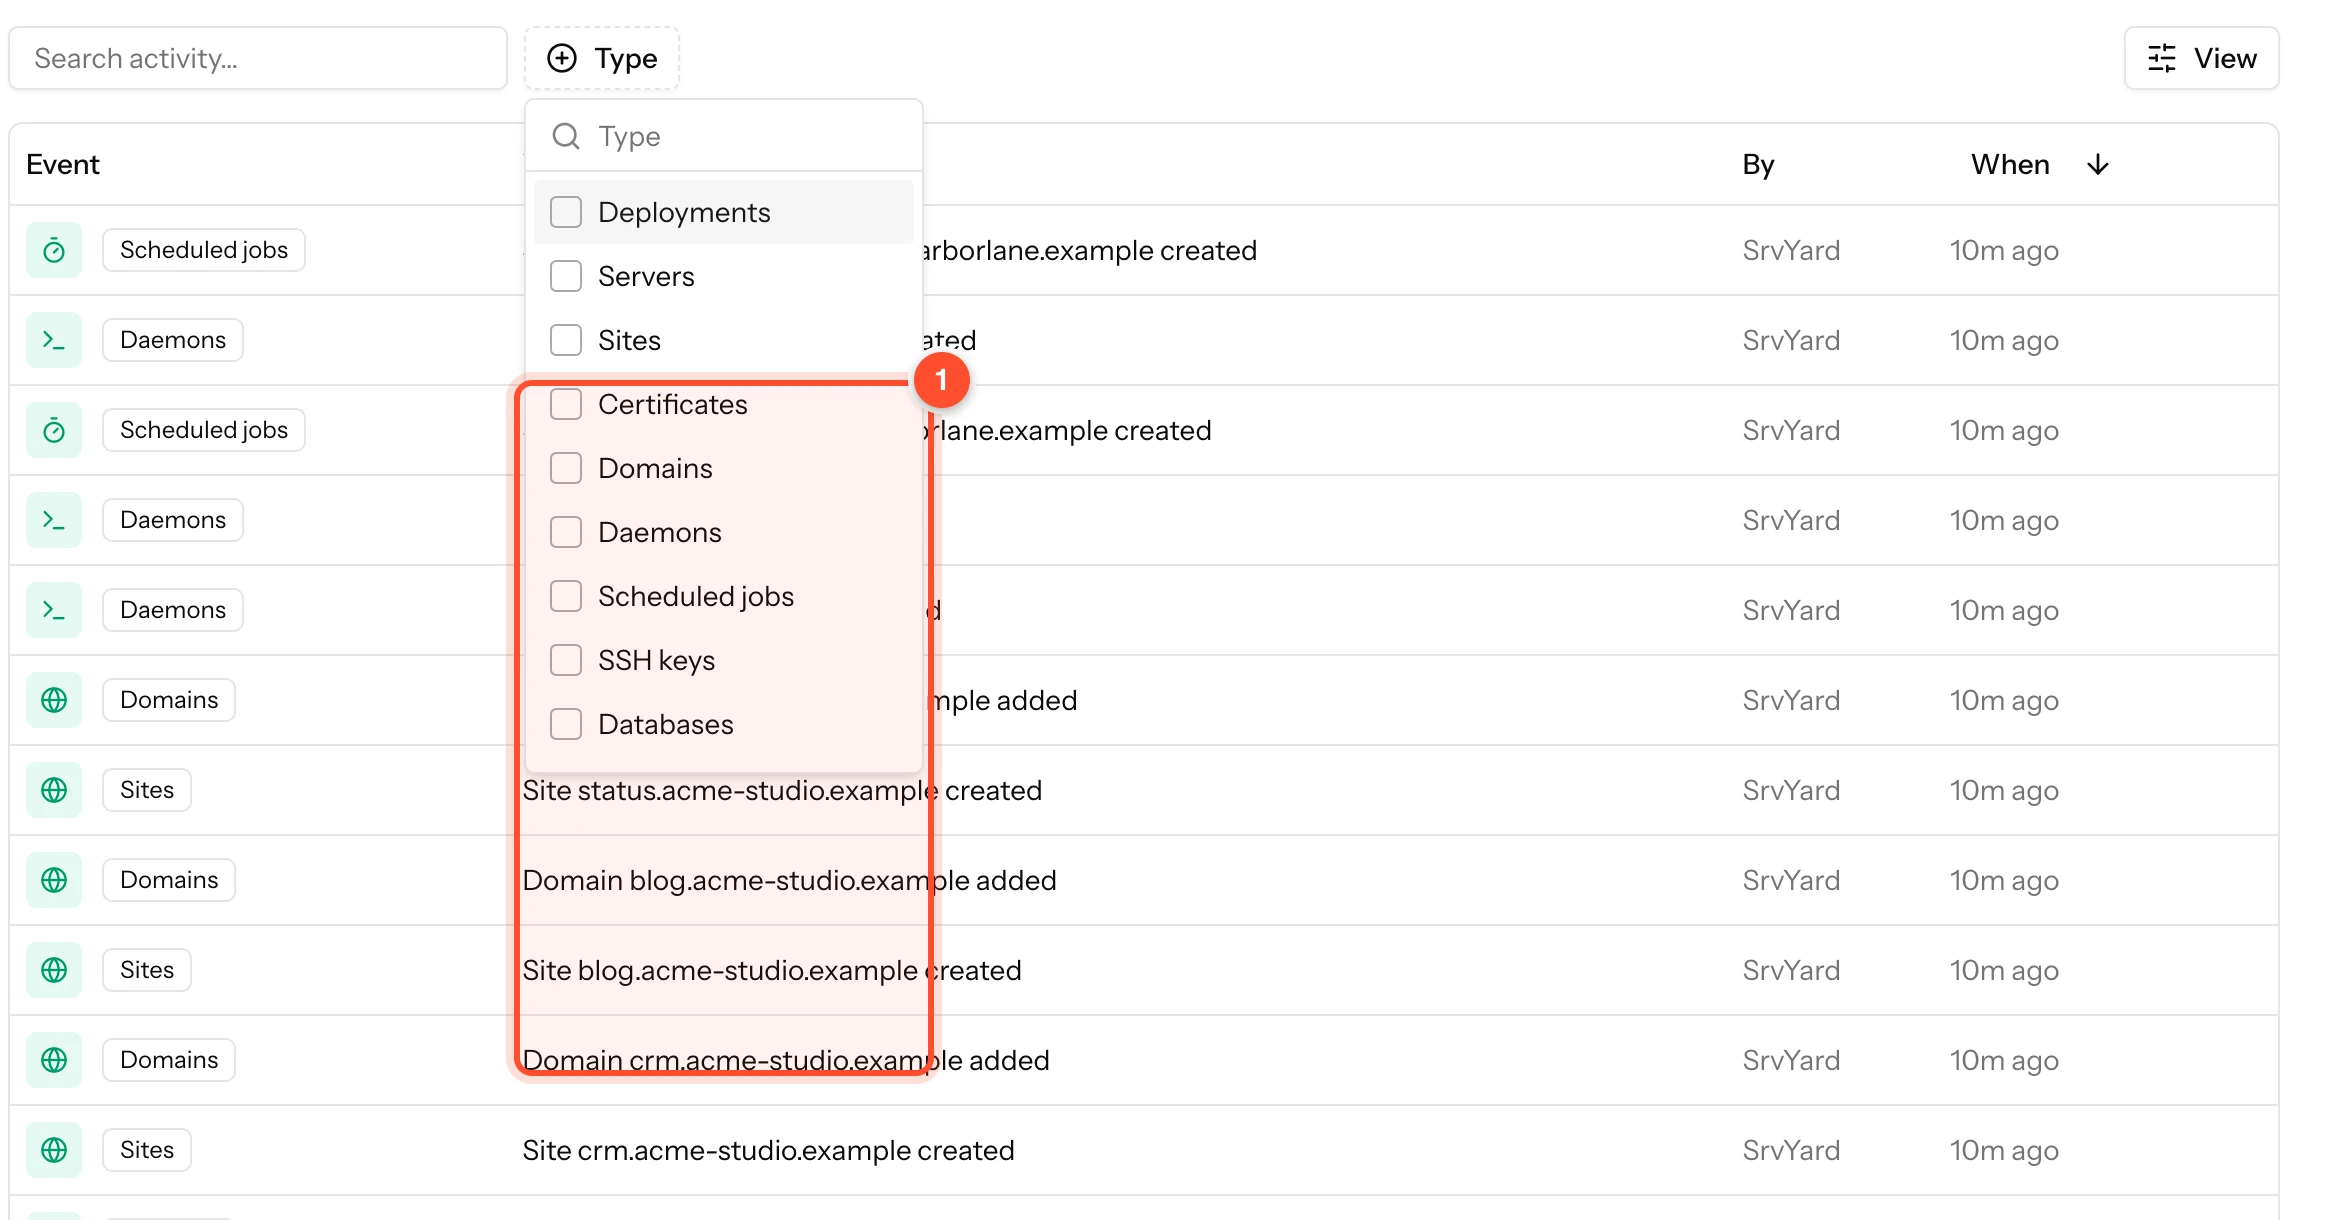Select the Daemons checkbox in the dropdown

(566, 532)
